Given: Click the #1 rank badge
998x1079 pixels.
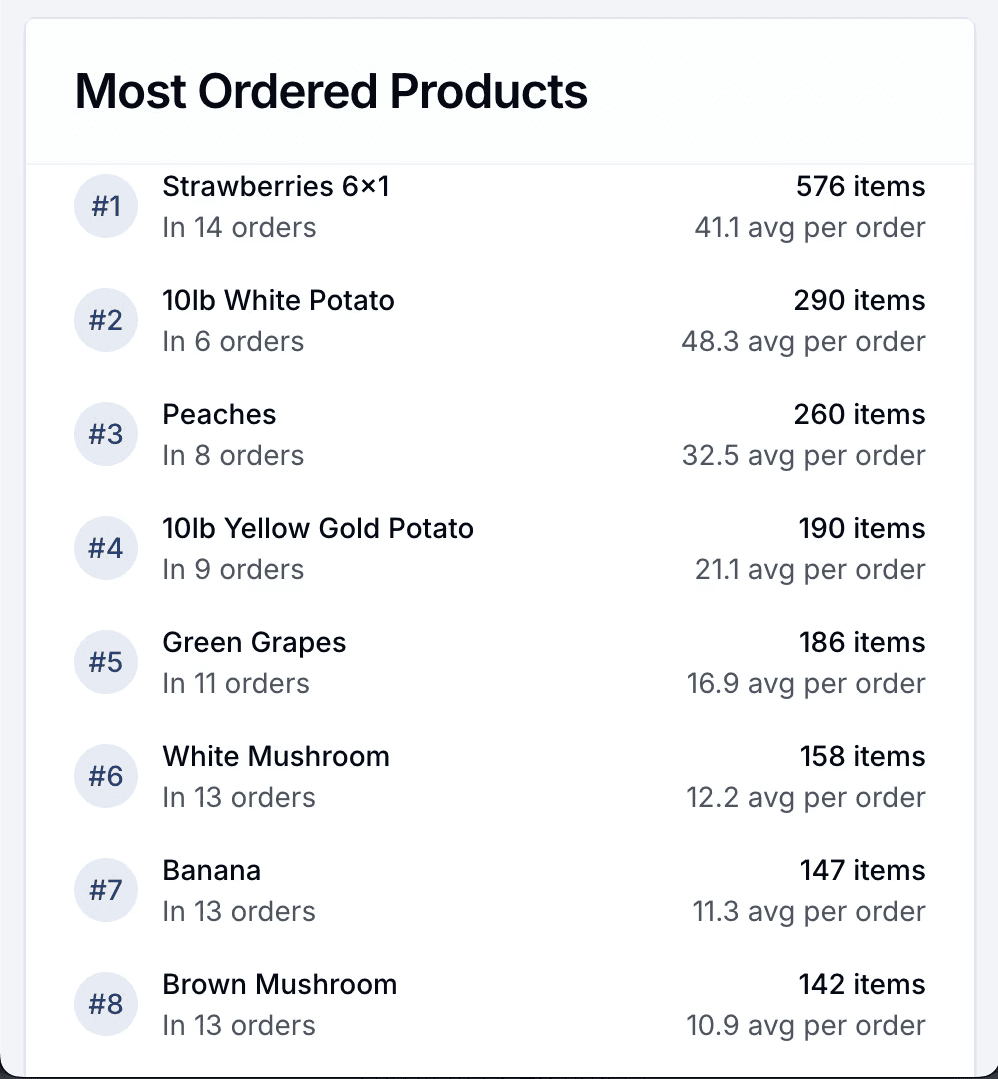Looking at the screenshot, I should [x=106, y=206].
